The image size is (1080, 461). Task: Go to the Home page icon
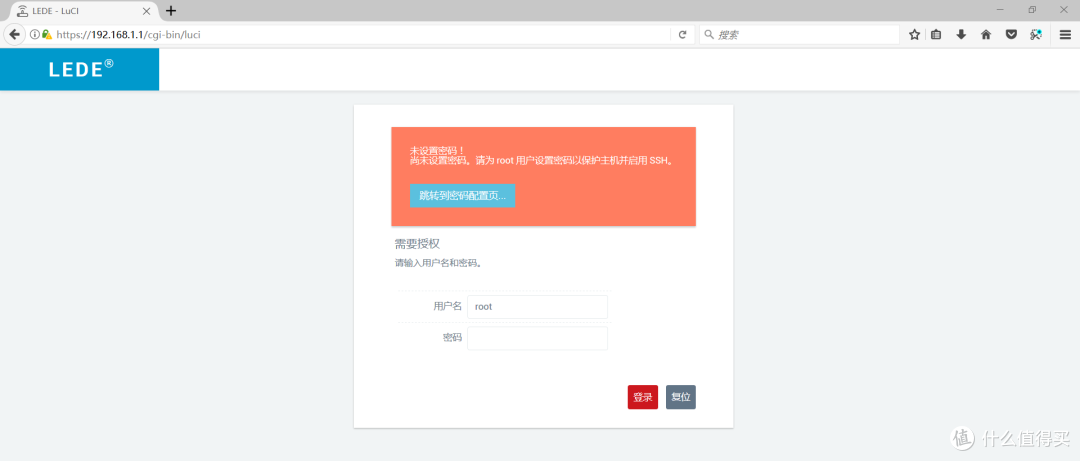point(986,34)
